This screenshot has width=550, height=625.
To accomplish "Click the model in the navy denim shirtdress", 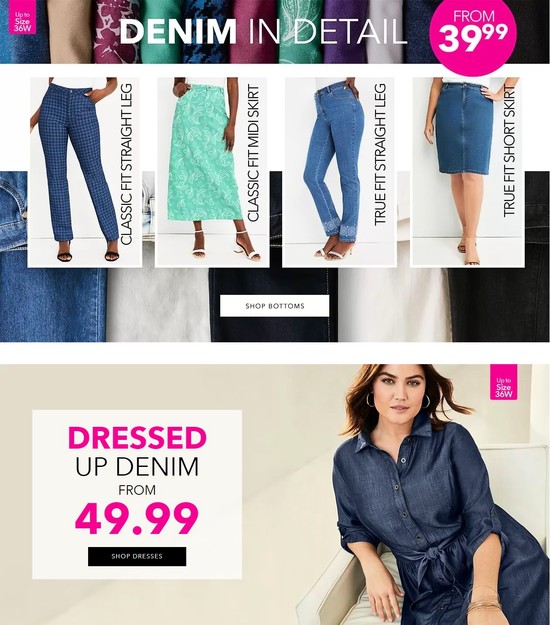I will [x=434, y=495].
